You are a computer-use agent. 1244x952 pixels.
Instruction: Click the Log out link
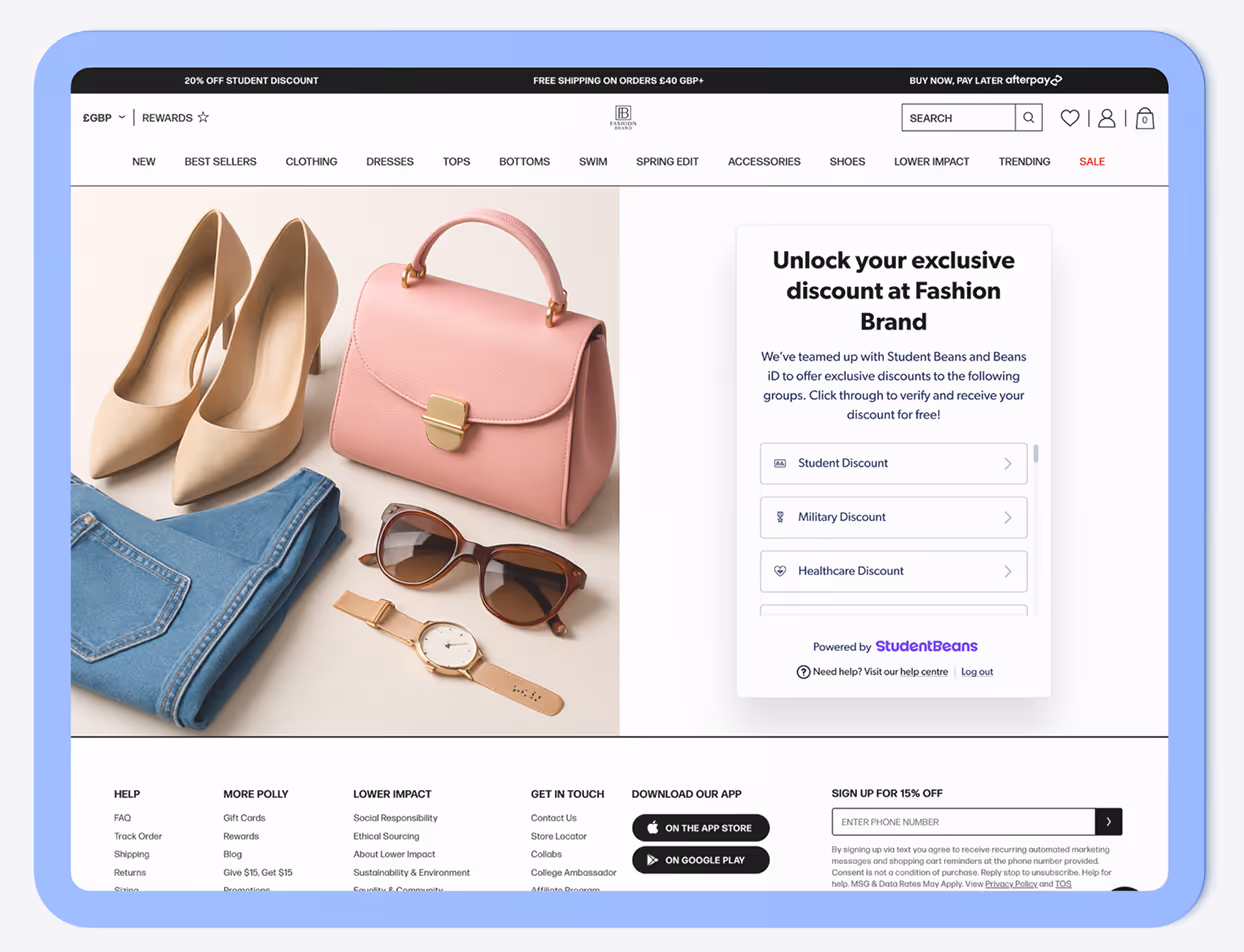coord(977,672)
